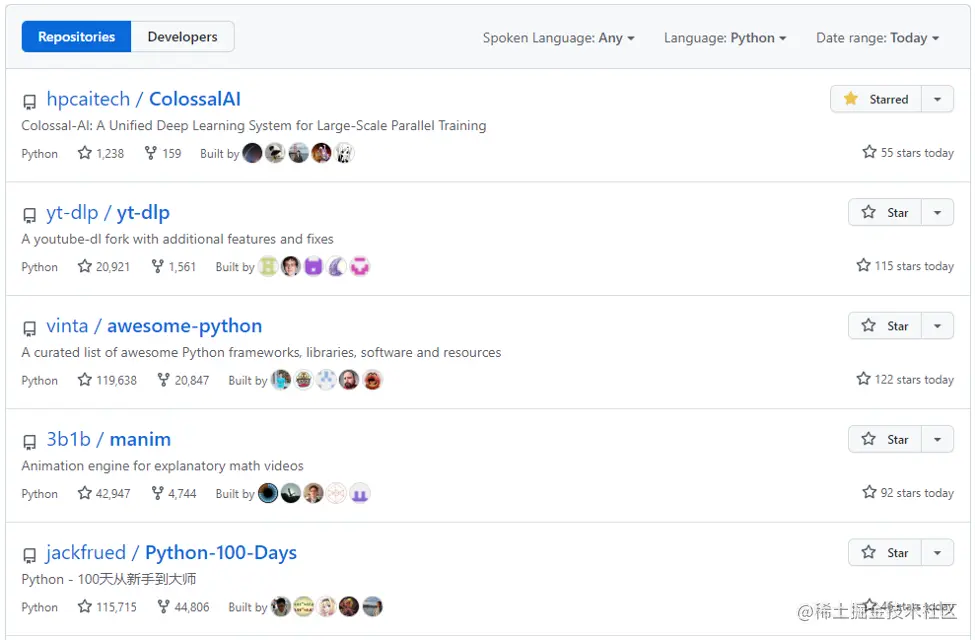
Task: Click Python-100-Days stargazers count 115,715
Action: (107, 607)
